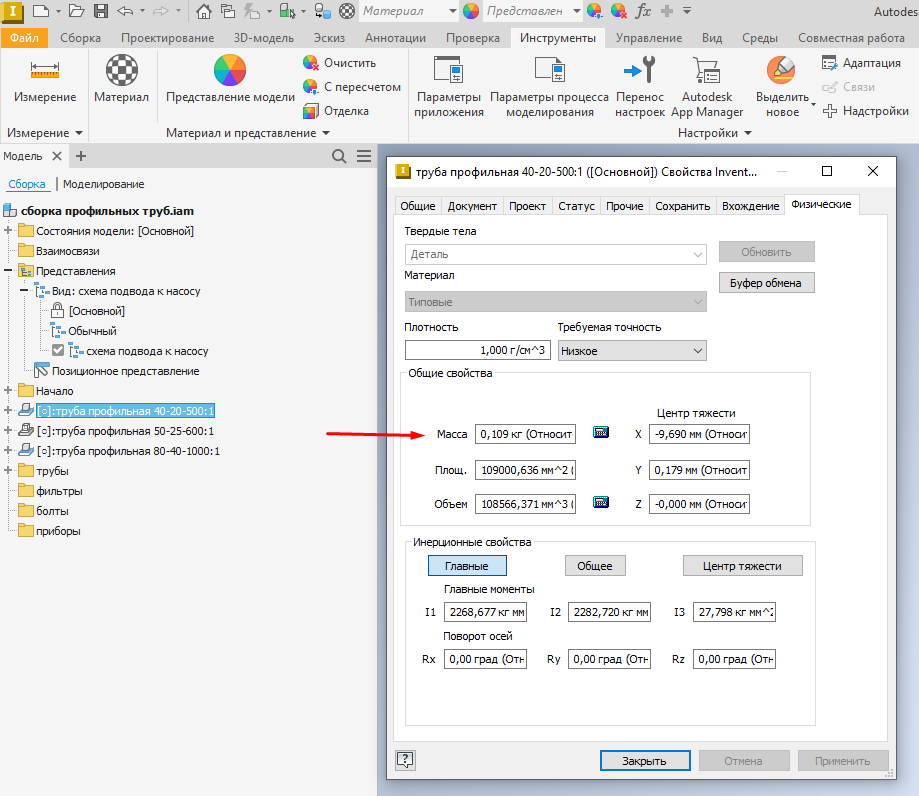The height and width of the screenshot is (796, 919).
Task: Select труба профильная 80-40-1000:1 in tree
Action: [x=128, y=451]
